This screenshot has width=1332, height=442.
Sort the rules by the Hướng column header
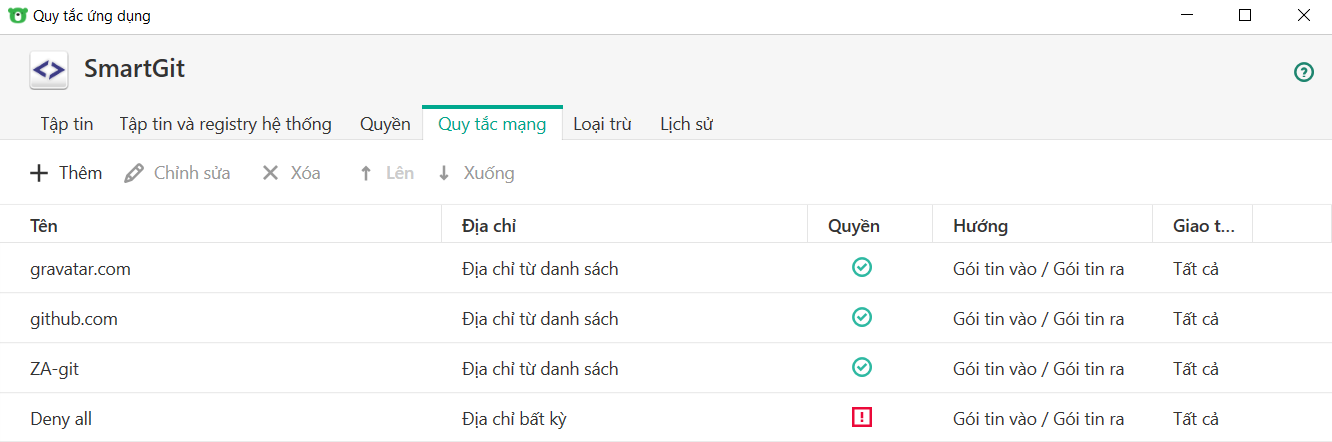(980, 226)
